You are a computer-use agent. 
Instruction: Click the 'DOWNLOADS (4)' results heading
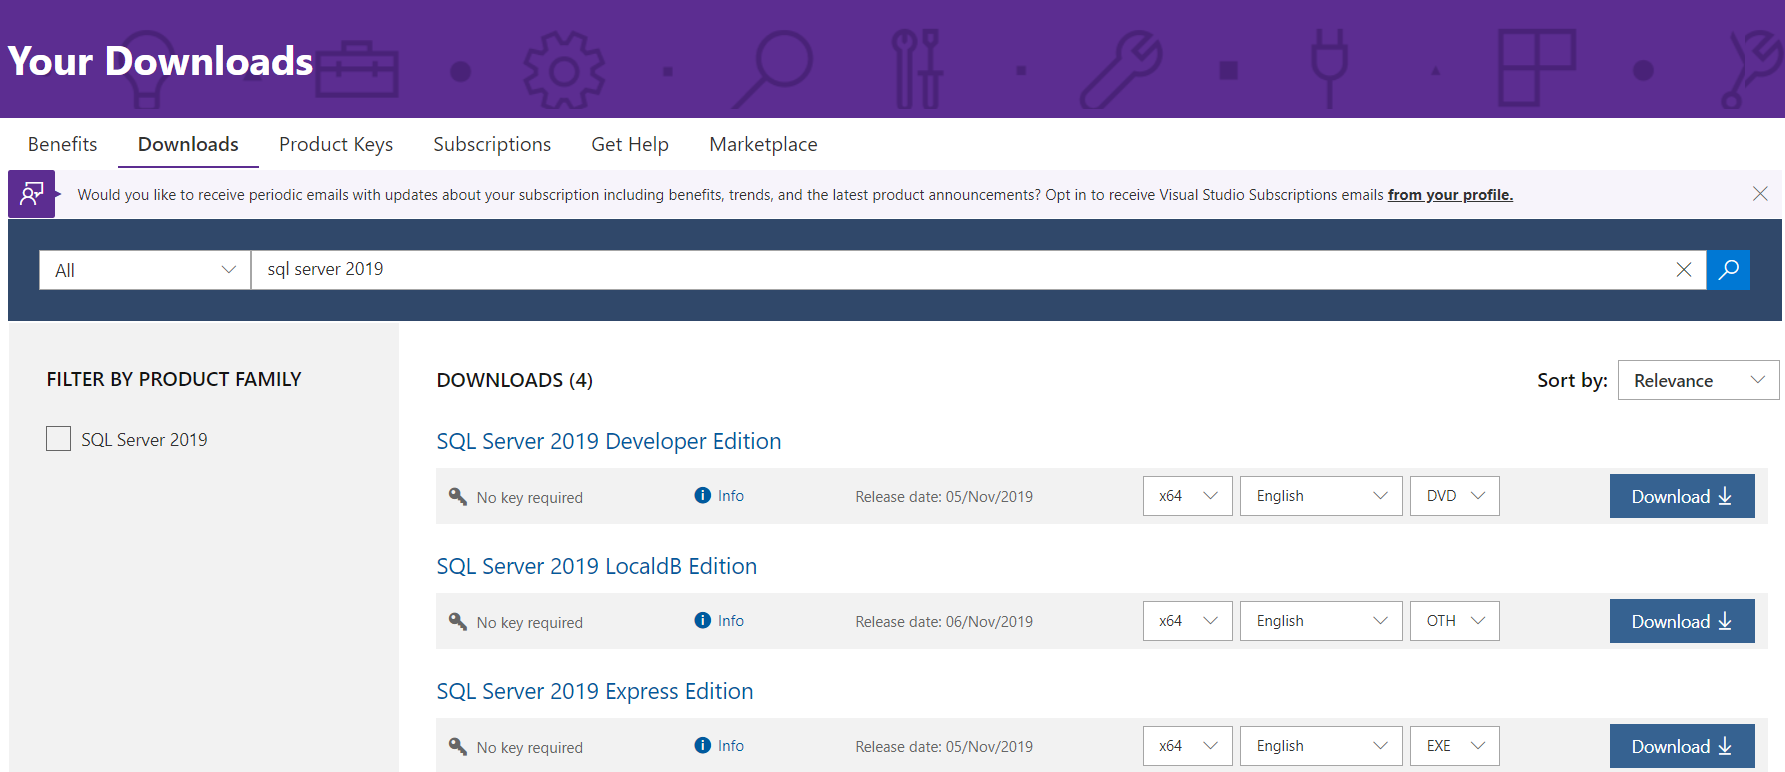coord(515,380)
